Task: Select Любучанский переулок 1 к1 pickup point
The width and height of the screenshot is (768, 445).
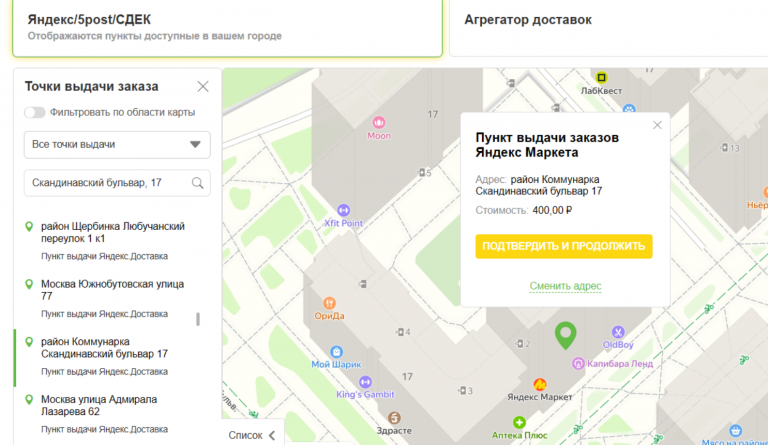Action: coord(113,241)
